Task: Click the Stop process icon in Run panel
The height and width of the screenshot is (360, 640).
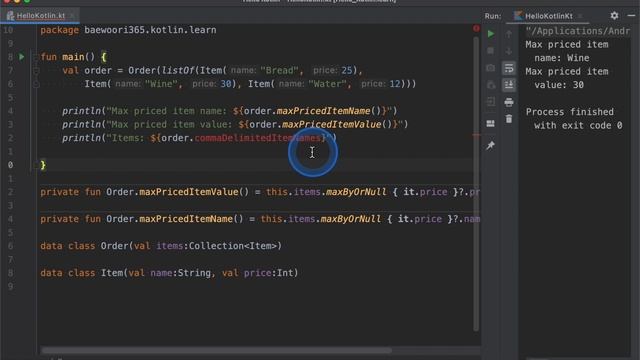Action: pyautogui.click(x=491, y=51)
